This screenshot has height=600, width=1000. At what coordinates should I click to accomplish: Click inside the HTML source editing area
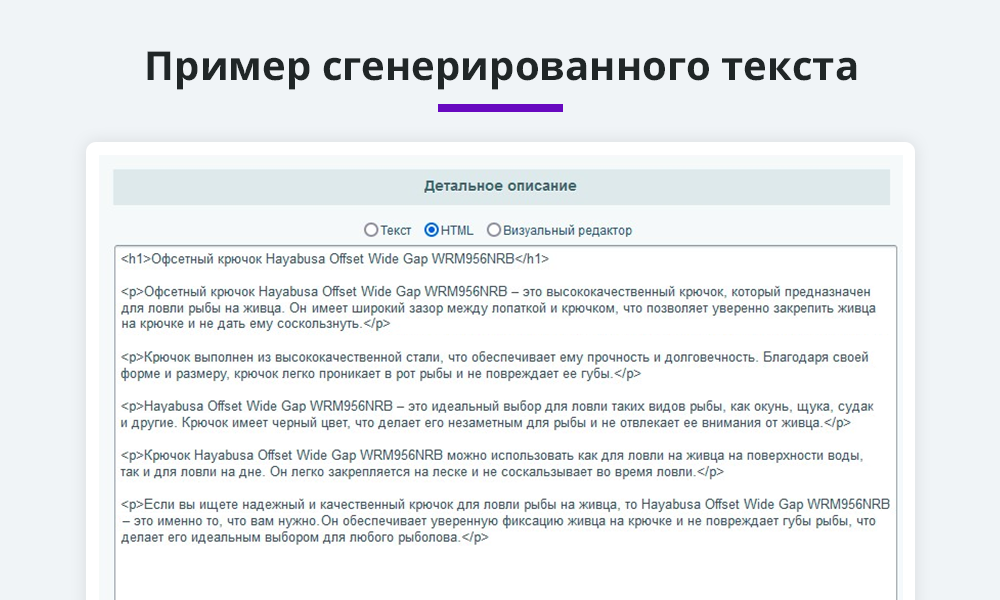500,400
